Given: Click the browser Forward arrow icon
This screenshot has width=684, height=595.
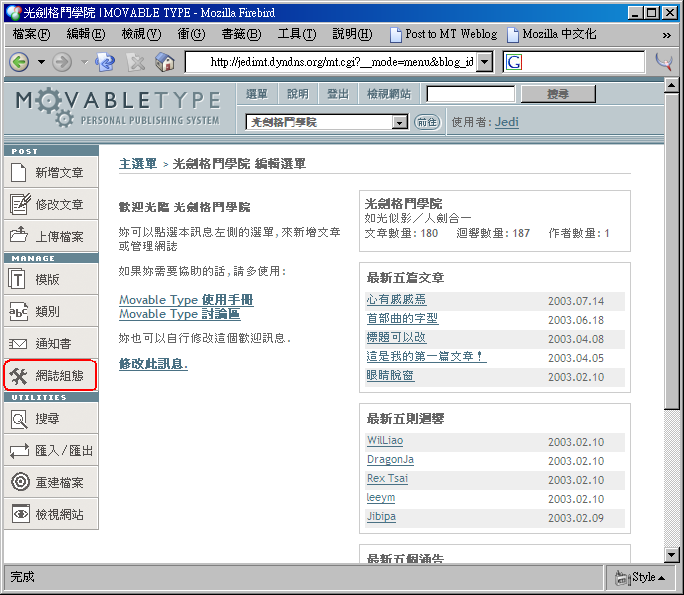Looking at the screenshot, I should click(62, 62).
